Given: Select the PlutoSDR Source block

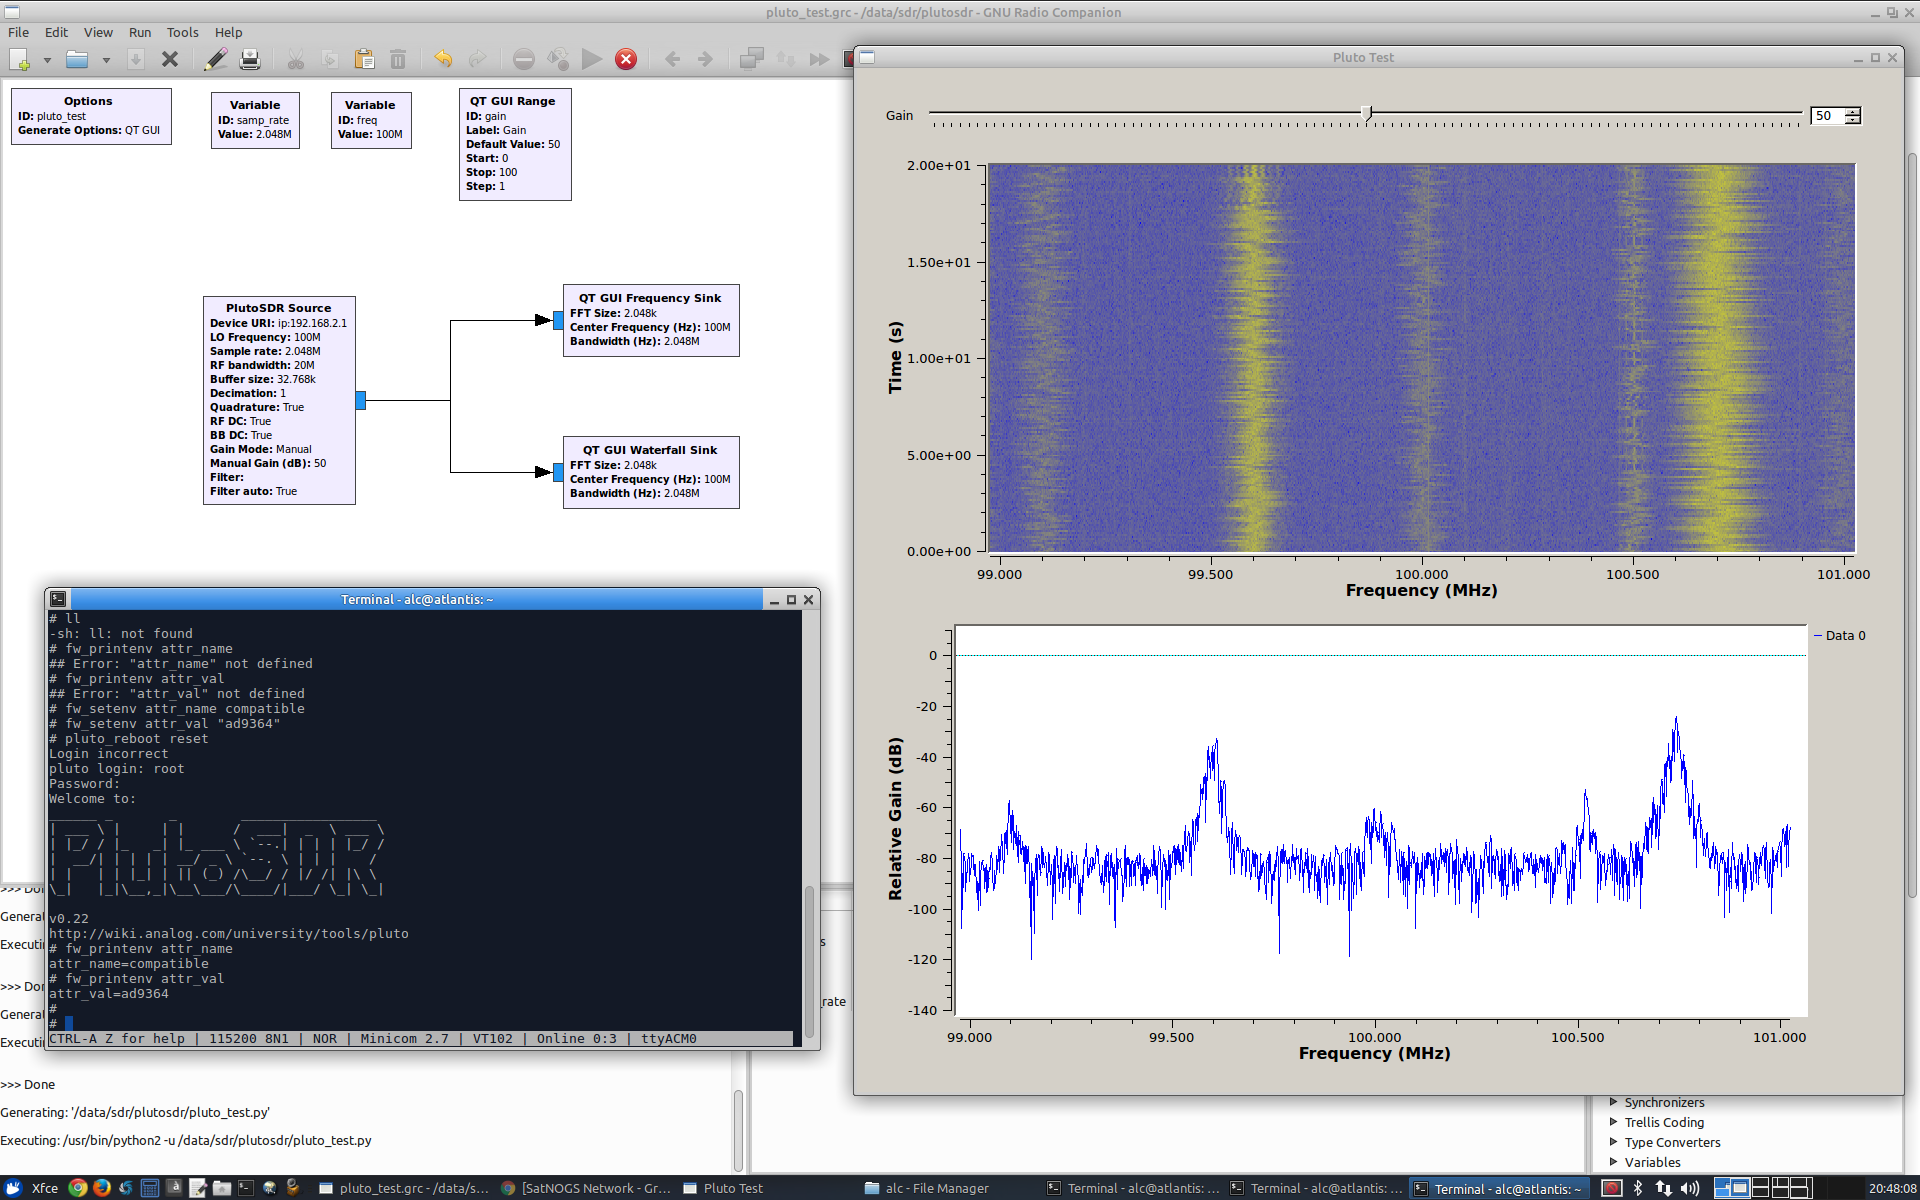Looking at the screenshot, I should (279, 400).
